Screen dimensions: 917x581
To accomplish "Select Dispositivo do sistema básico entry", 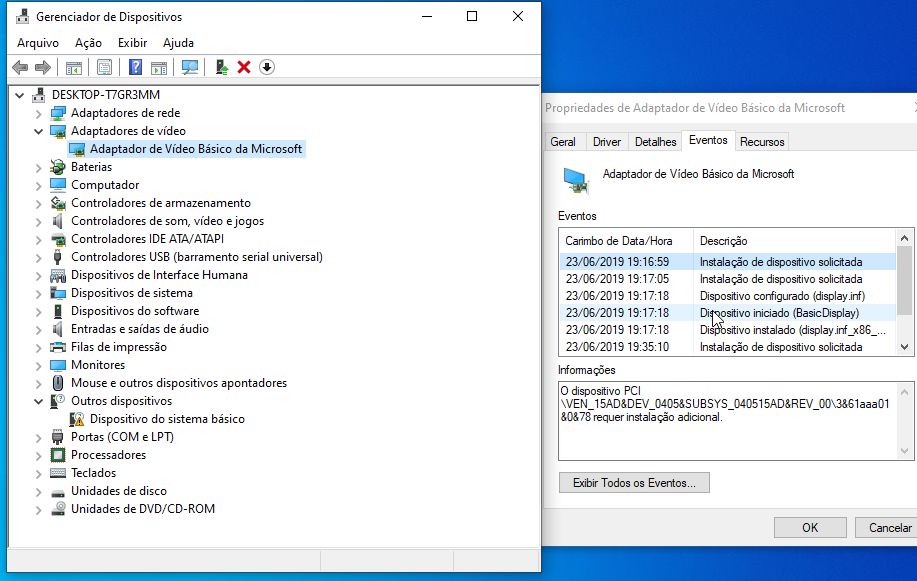I will (167, 419).
